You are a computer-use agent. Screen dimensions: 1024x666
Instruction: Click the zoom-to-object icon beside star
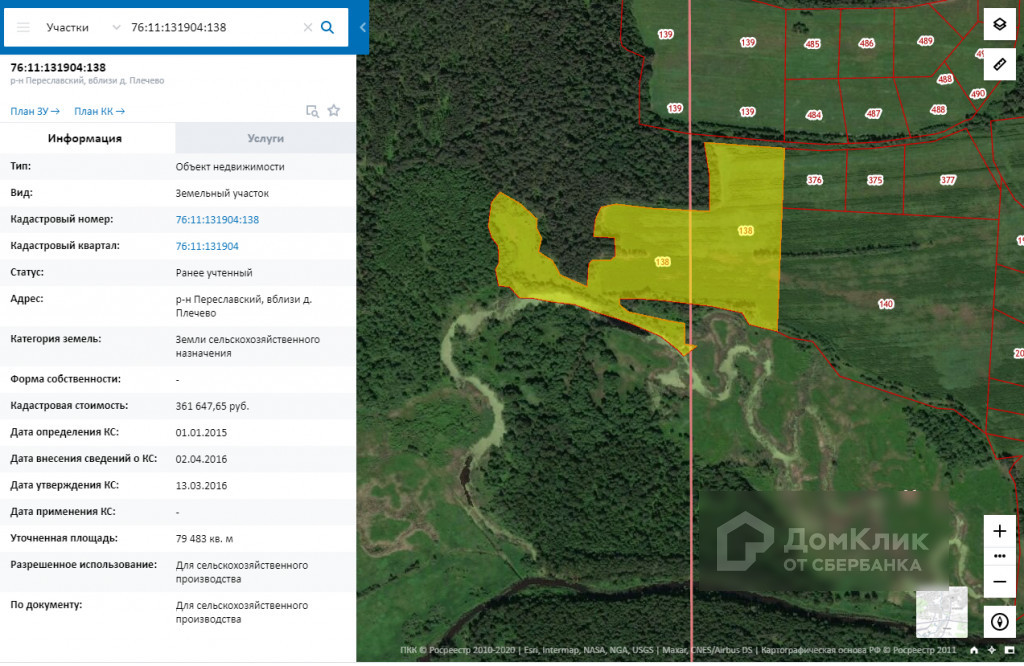312,111
